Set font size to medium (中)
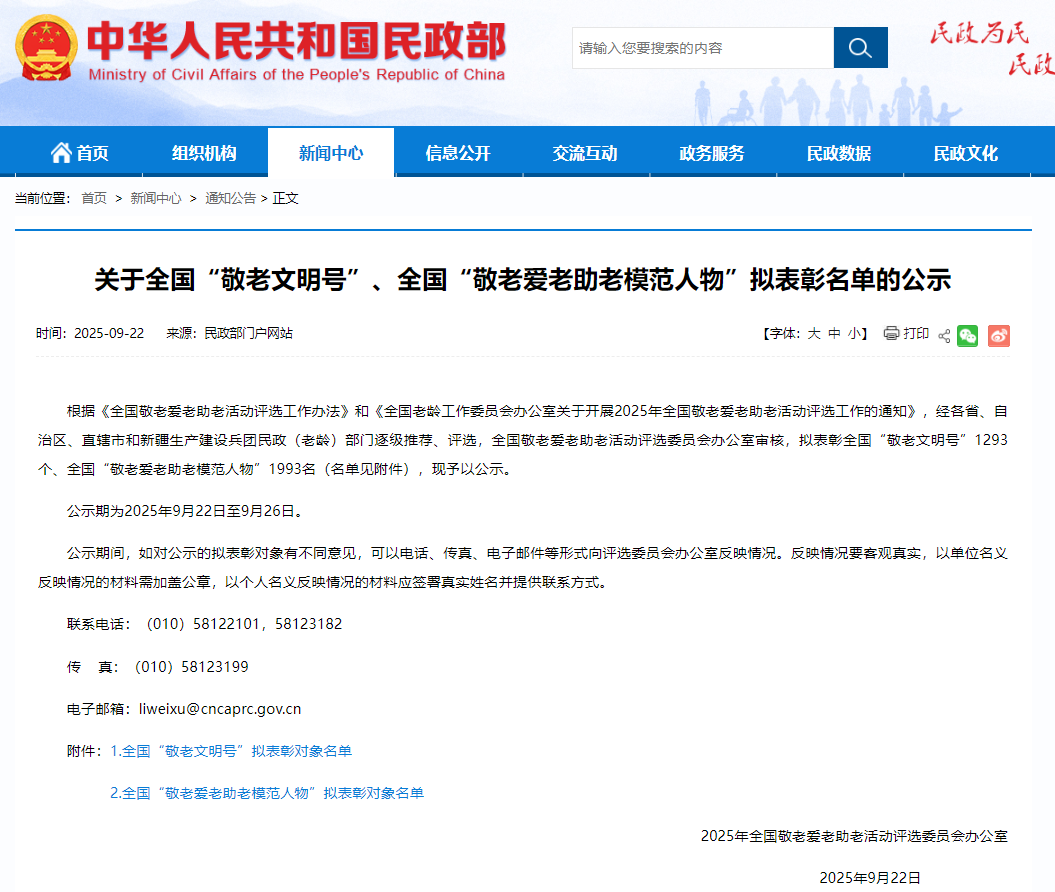Image resolution: width=1055 pixels, height=892 pixels. click(834, 334)
